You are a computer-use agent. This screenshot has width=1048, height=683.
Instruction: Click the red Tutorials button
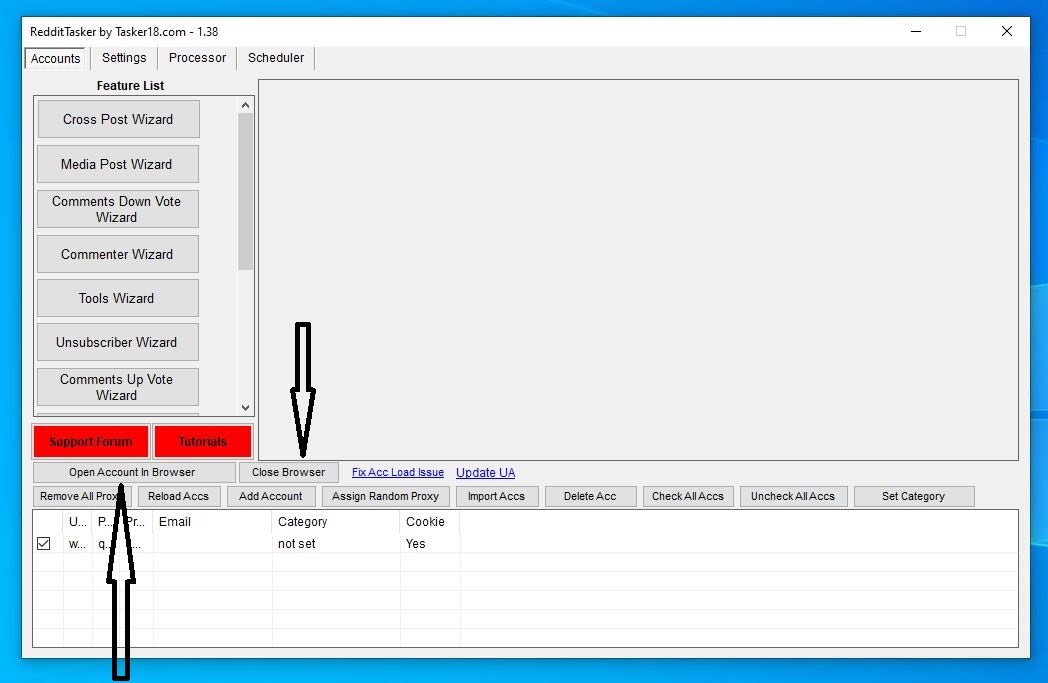pyautogui.click(x=203, y=441)
